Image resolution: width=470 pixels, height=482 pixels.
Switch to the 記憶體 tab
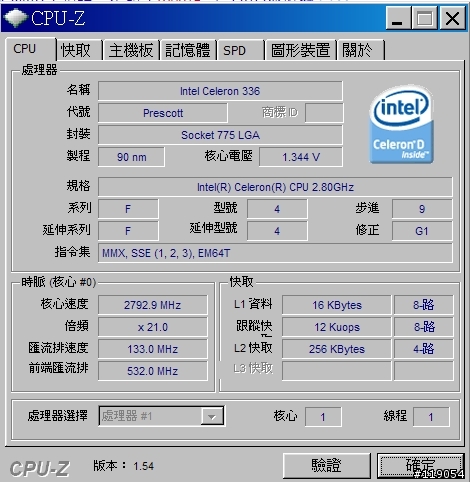(x=188, y=50)
